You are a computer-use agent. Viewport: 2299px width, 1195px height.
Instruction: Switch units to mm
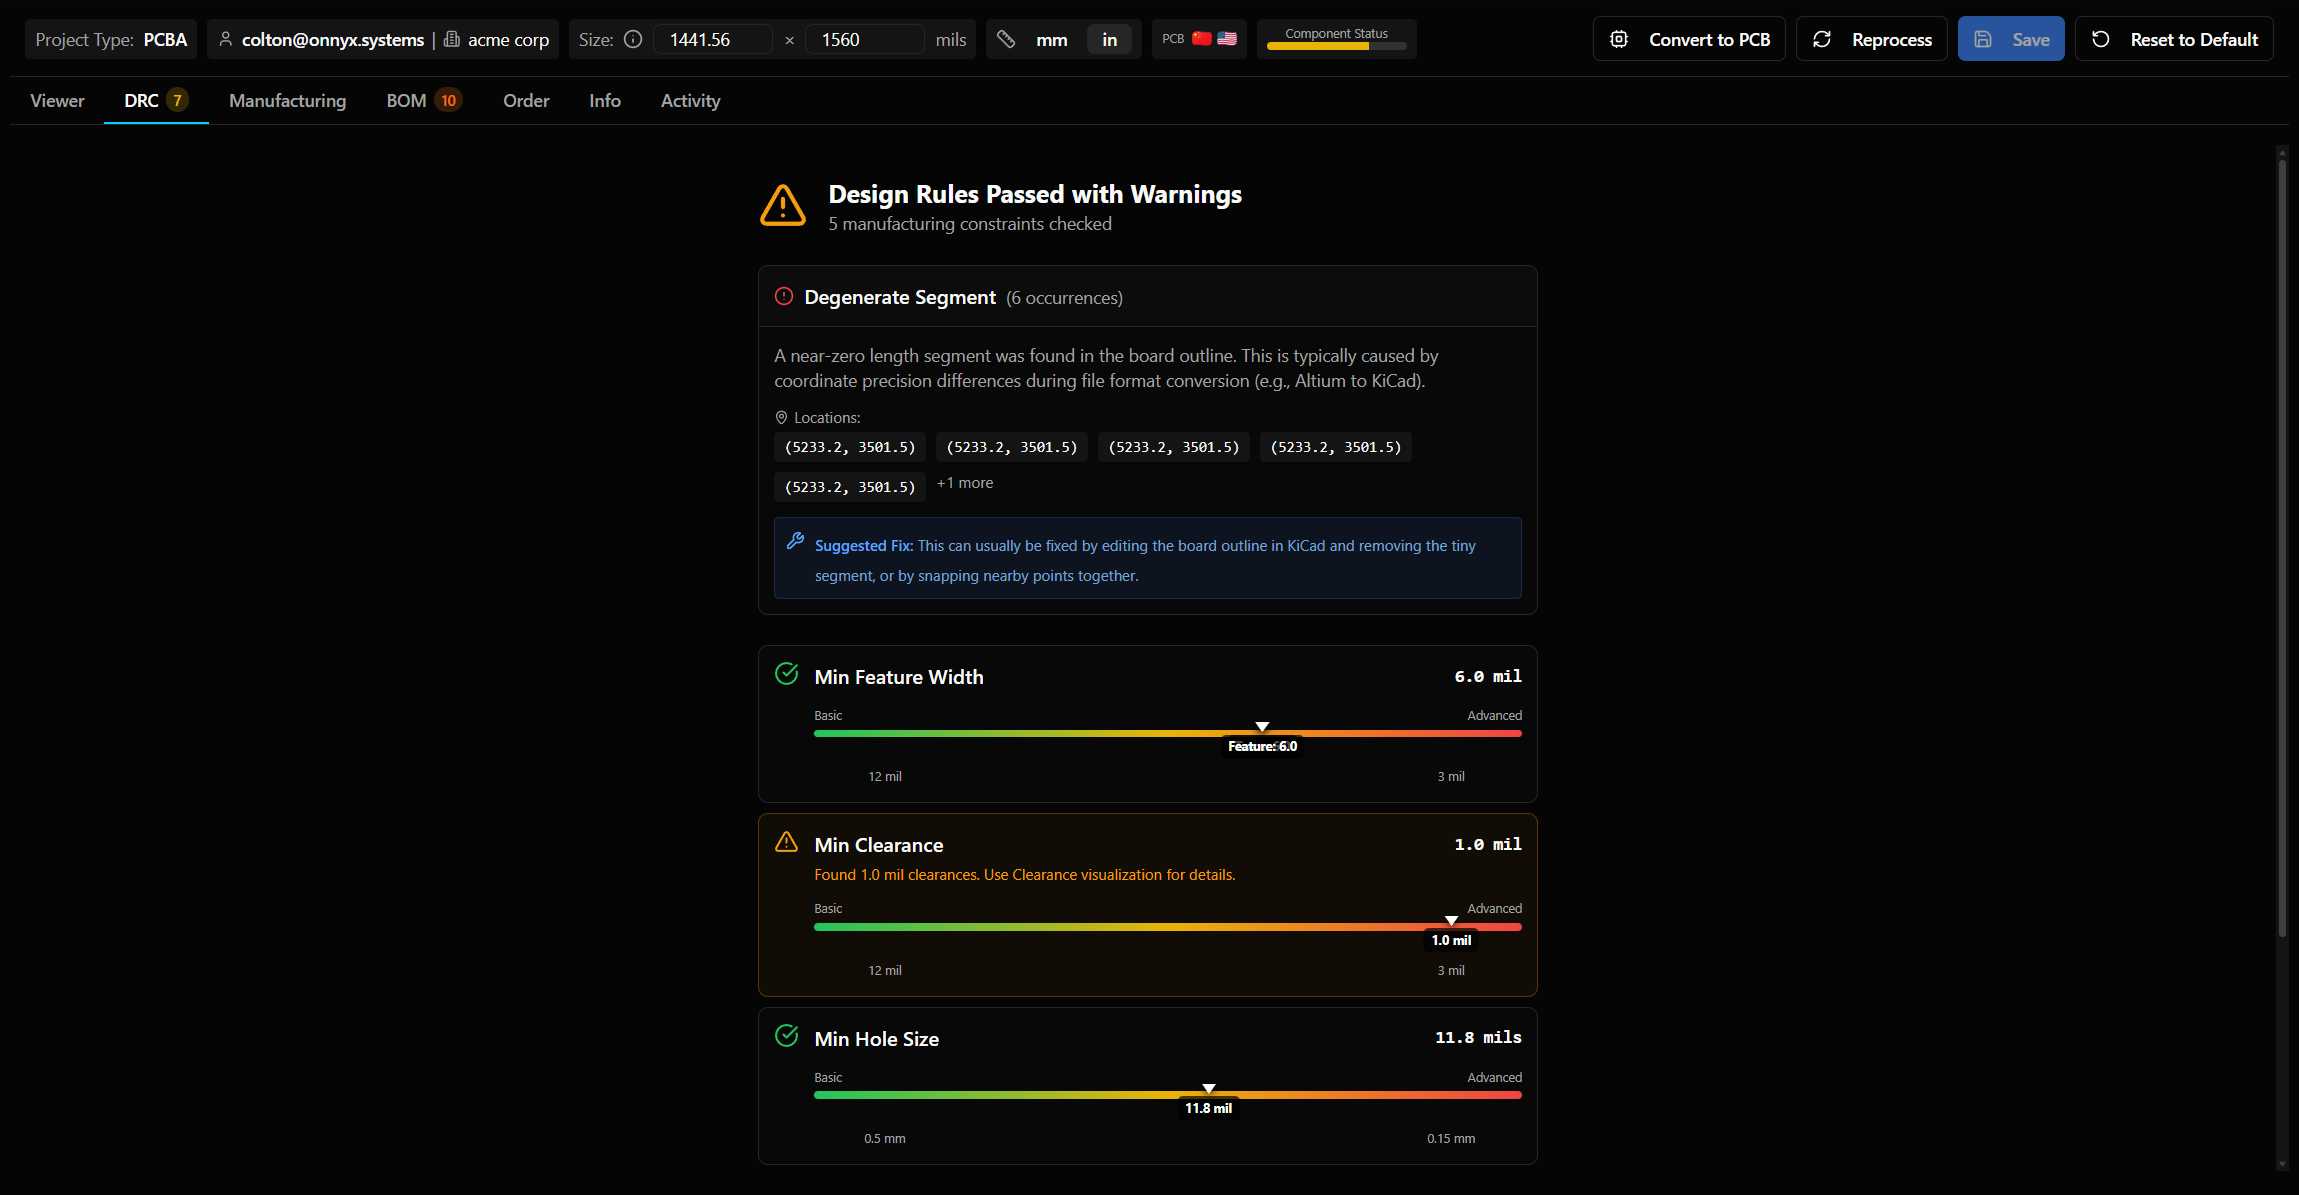(x=1051, y=40)
